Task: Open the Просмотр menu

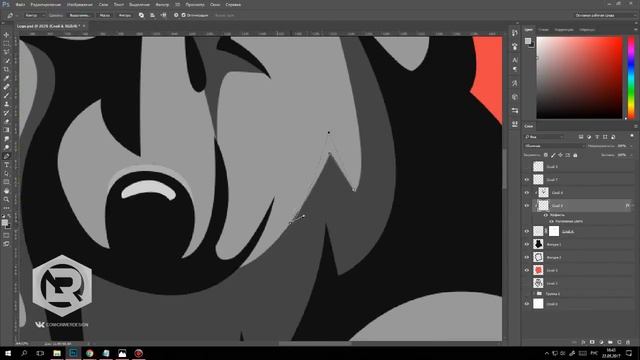Action: click(x=195, y=4)
